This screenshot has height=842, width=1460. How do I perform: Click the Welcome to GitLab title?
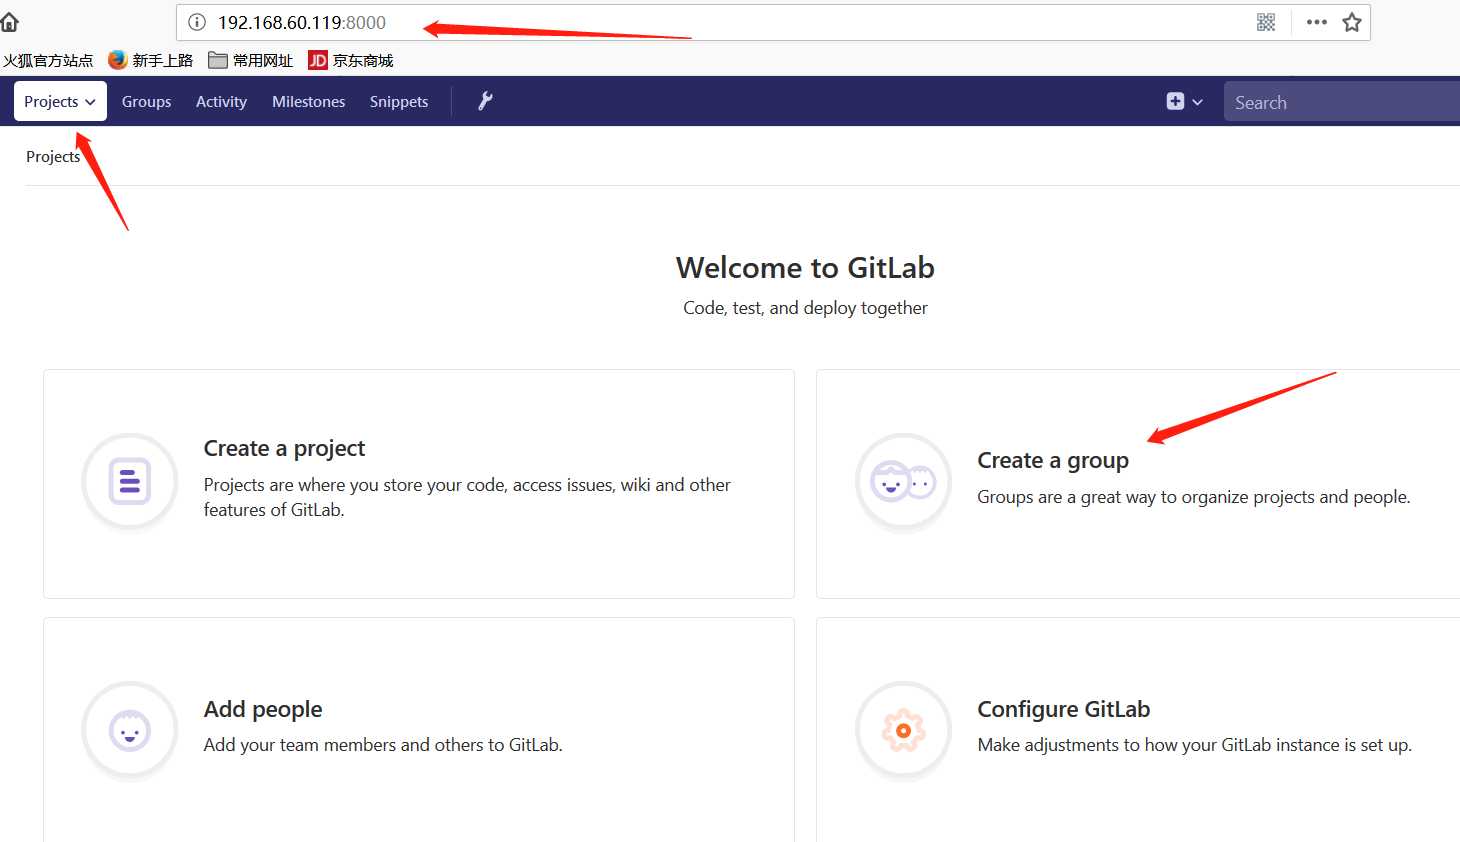coord(805,268)
